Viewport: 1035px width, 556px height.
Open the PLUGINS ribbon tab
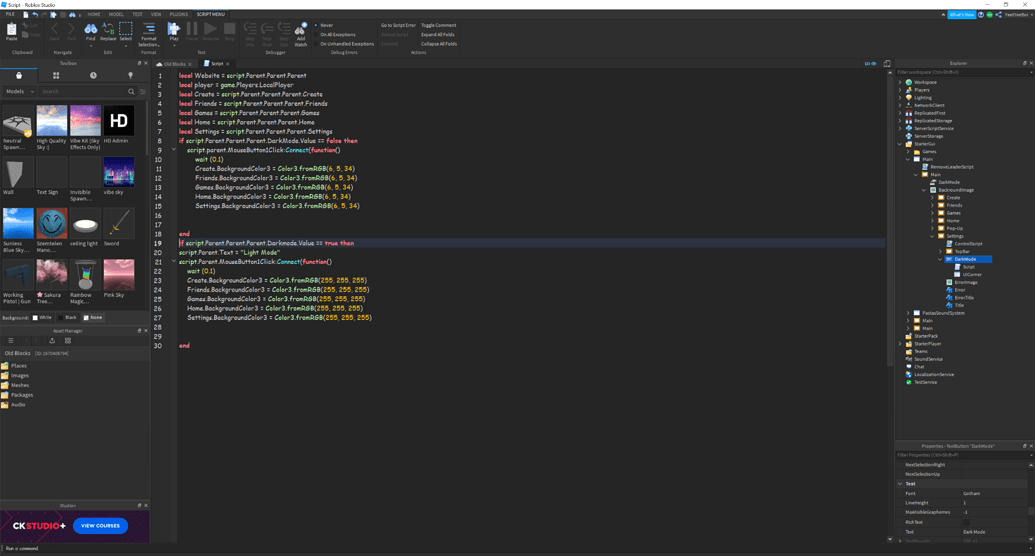pos(179,14)
